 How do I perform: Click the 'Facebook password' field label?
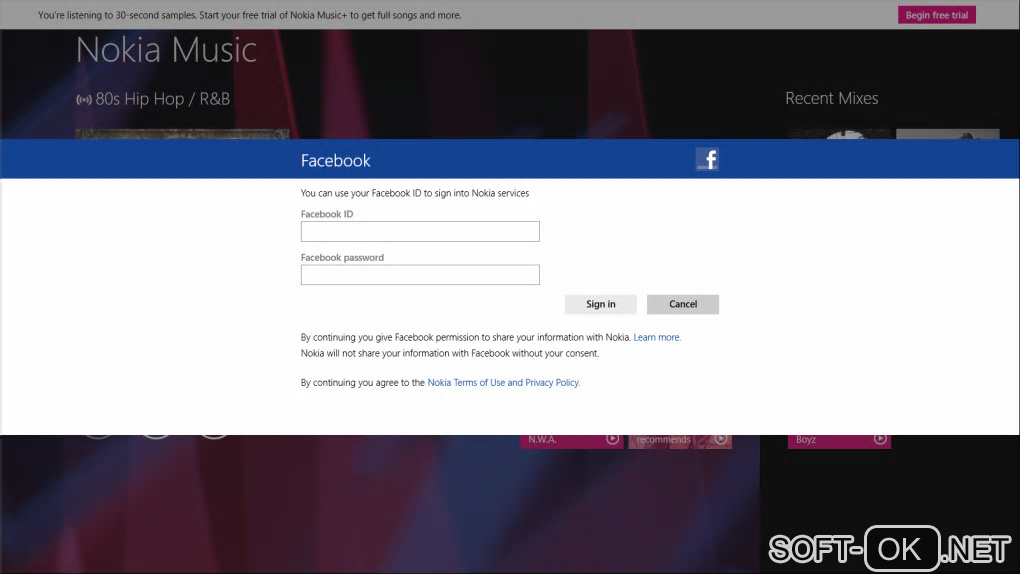pyautogui.click(x=342, y=258)
